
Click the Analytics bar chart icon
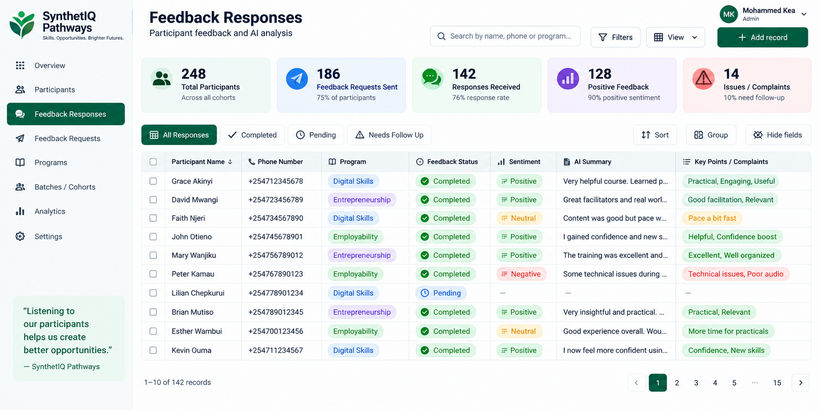[20, 211]
